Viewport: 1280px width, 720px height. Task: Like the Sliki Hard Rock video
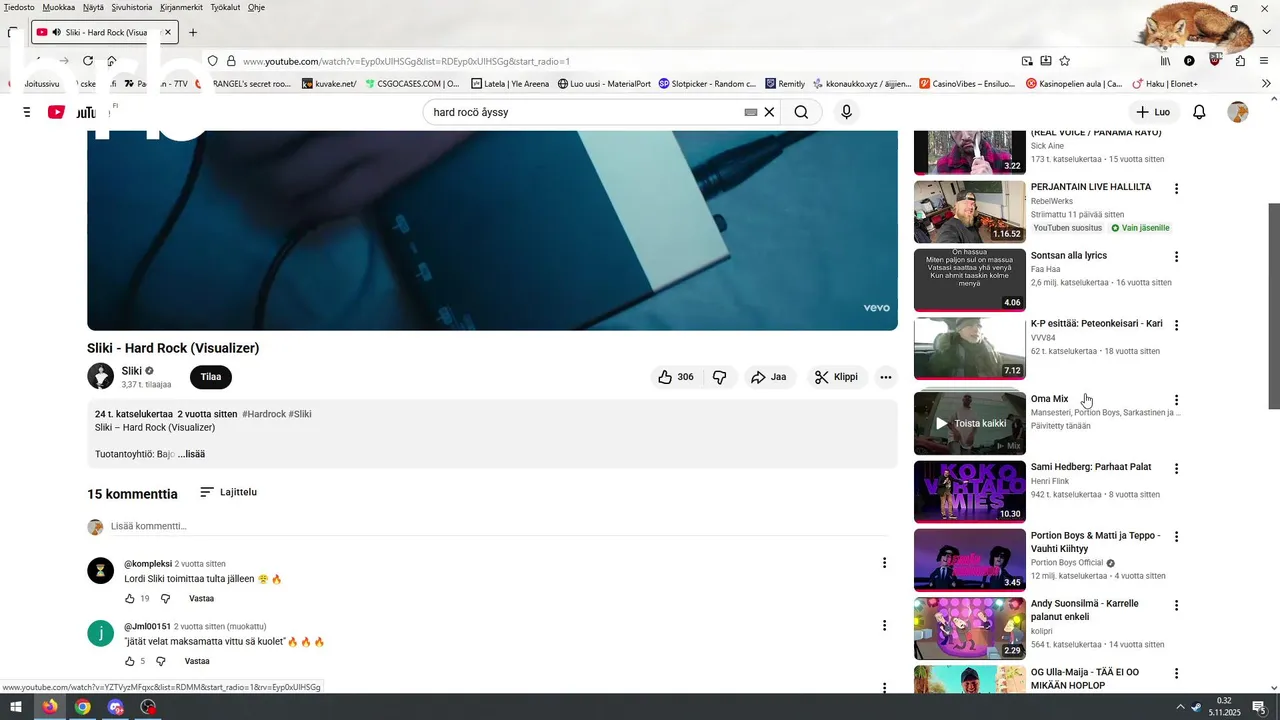pos(676,377)
